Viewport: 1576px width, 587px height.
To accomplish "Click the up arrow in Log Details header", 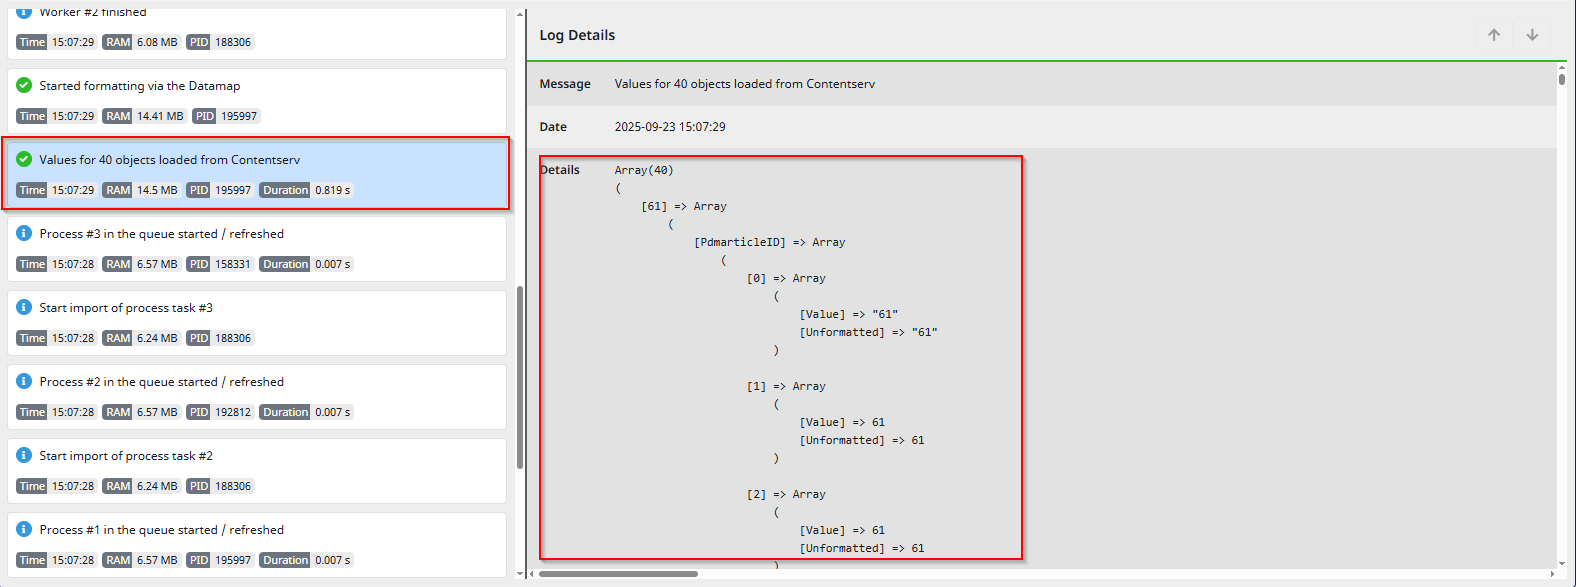I will [1494, 35].
